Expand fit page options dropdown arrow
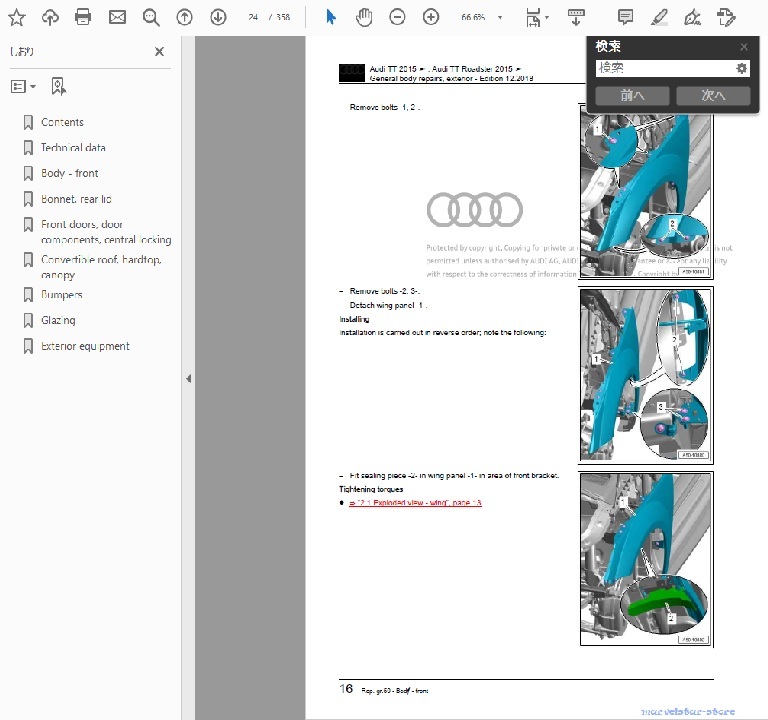This screenshot has height=720, width=768. coord(547,18)
